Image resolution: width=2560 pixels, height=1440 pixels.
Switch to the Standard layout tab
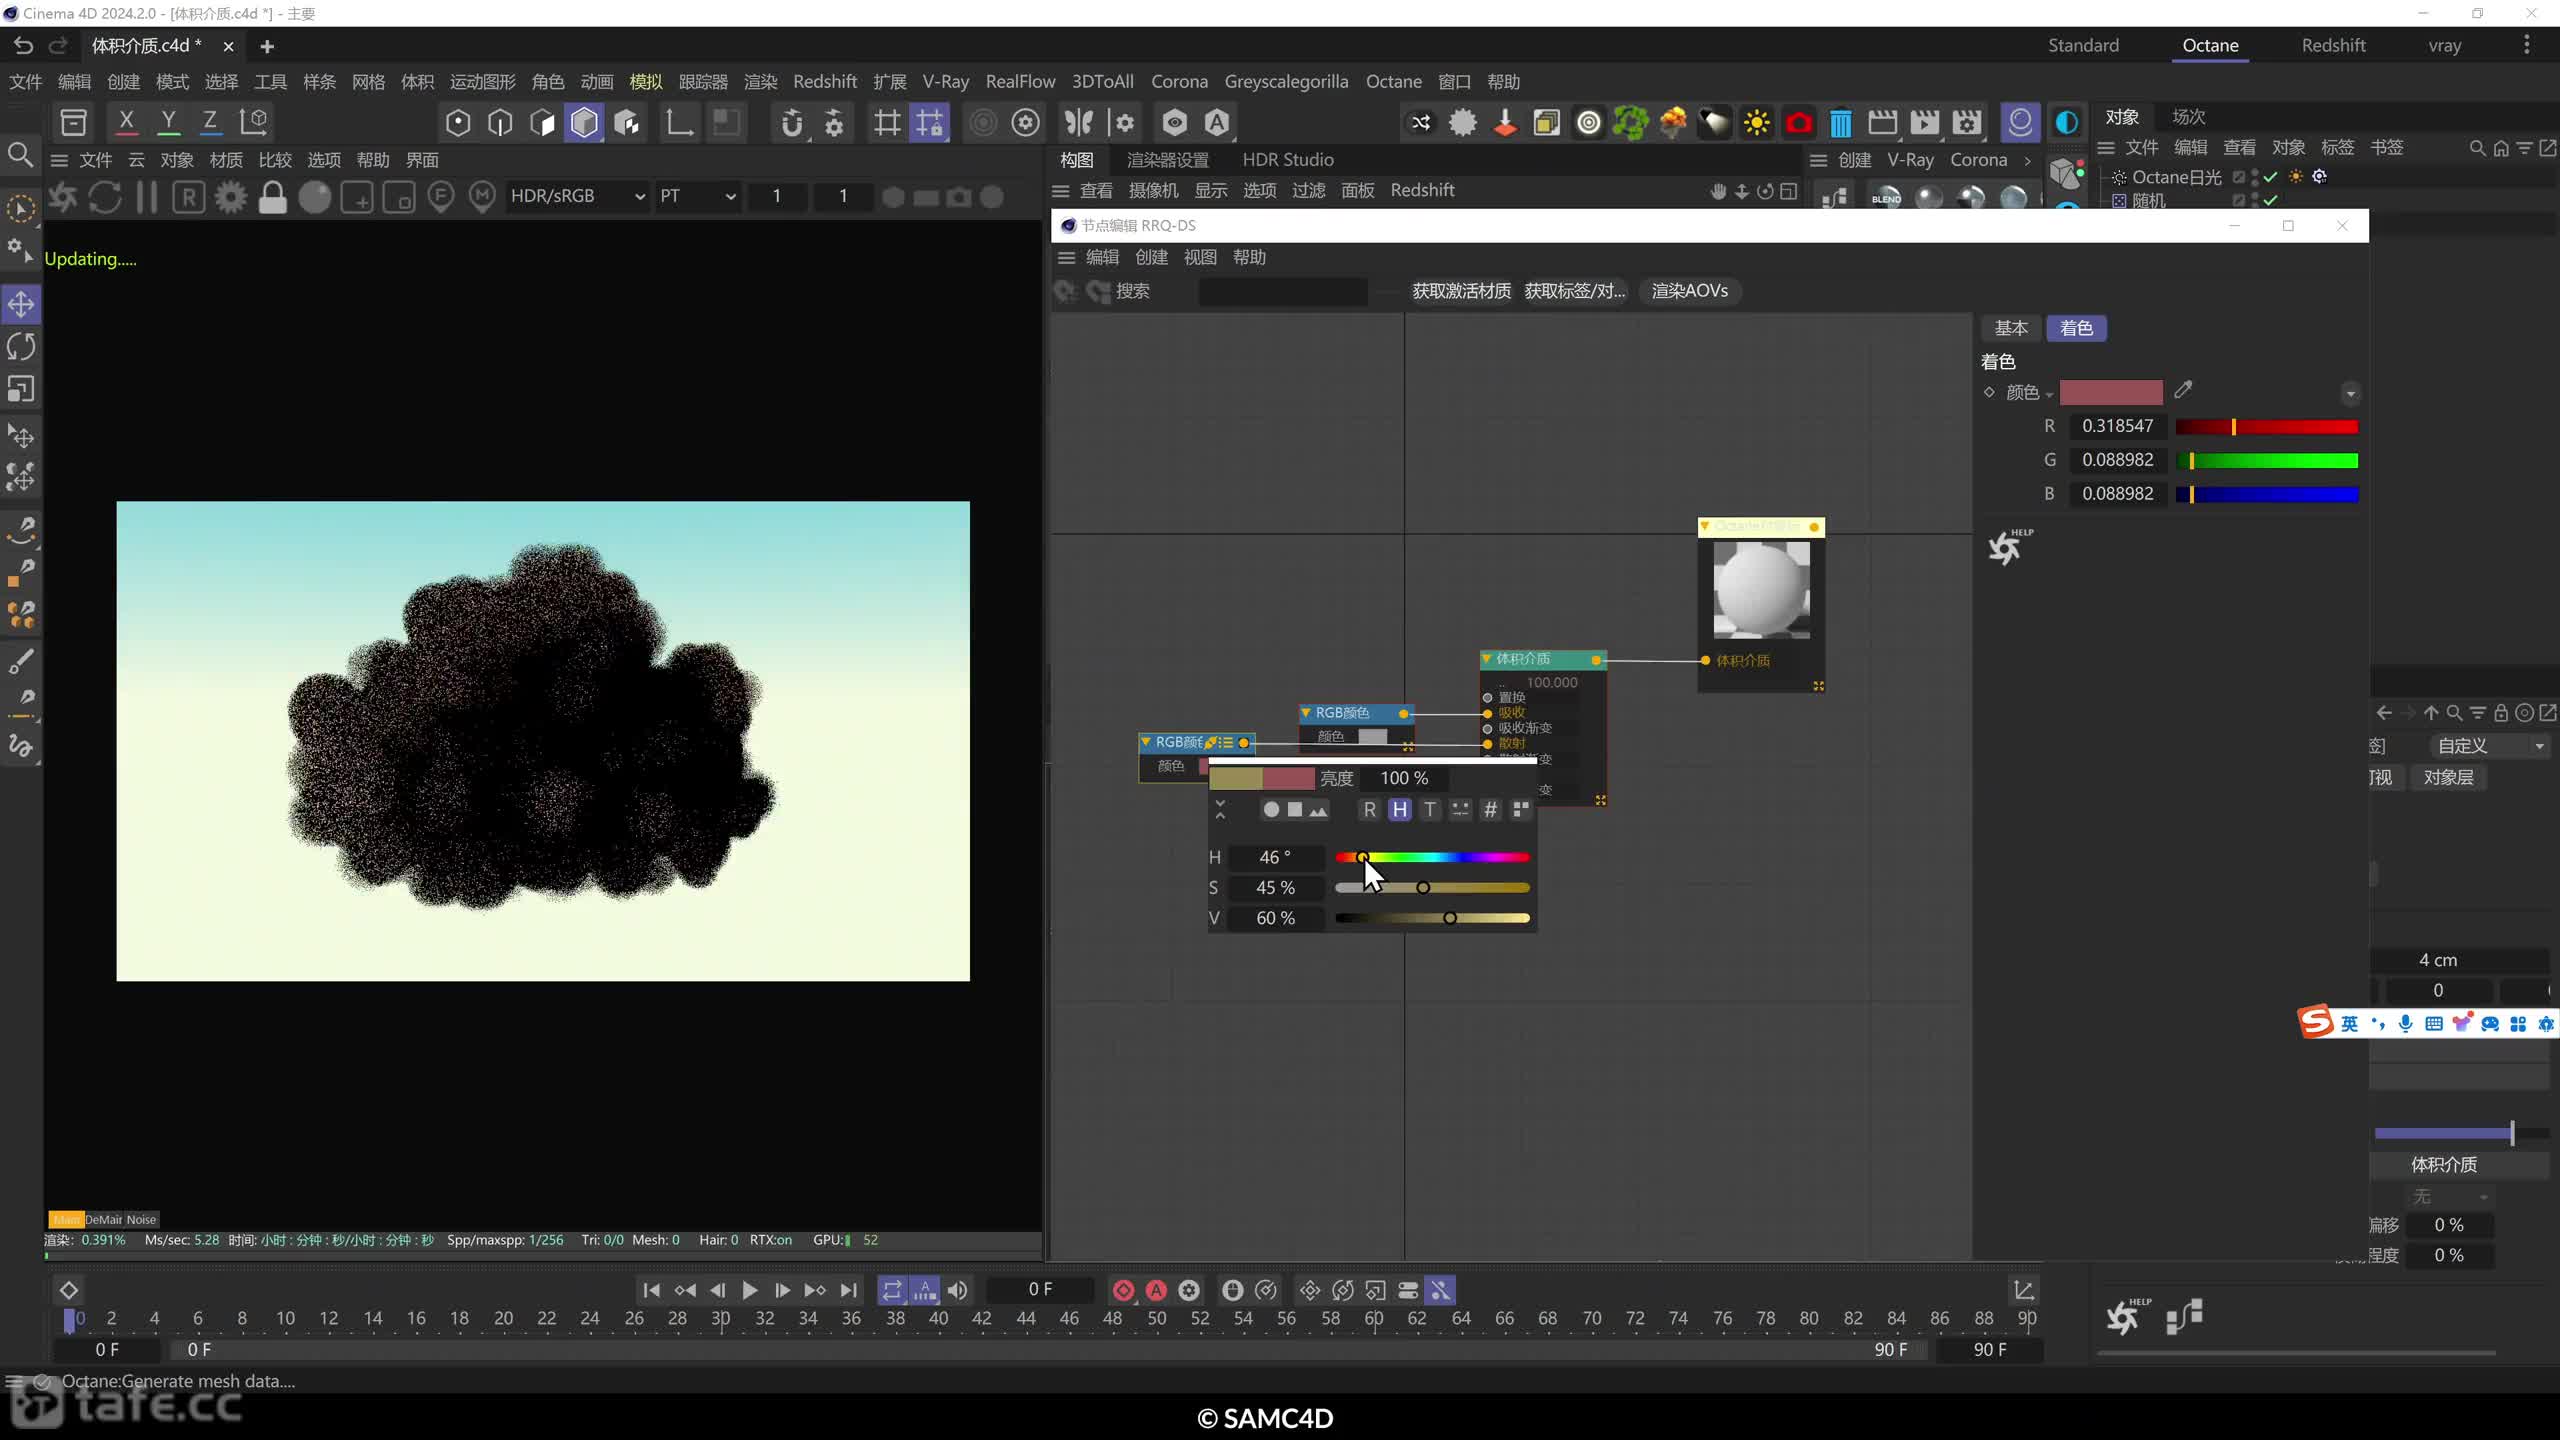[x=2083, y=45]
